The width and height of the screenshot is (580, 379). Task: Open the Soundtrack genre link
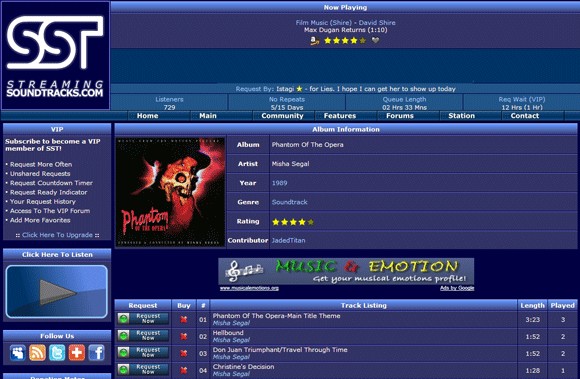(x=290, y=202)
